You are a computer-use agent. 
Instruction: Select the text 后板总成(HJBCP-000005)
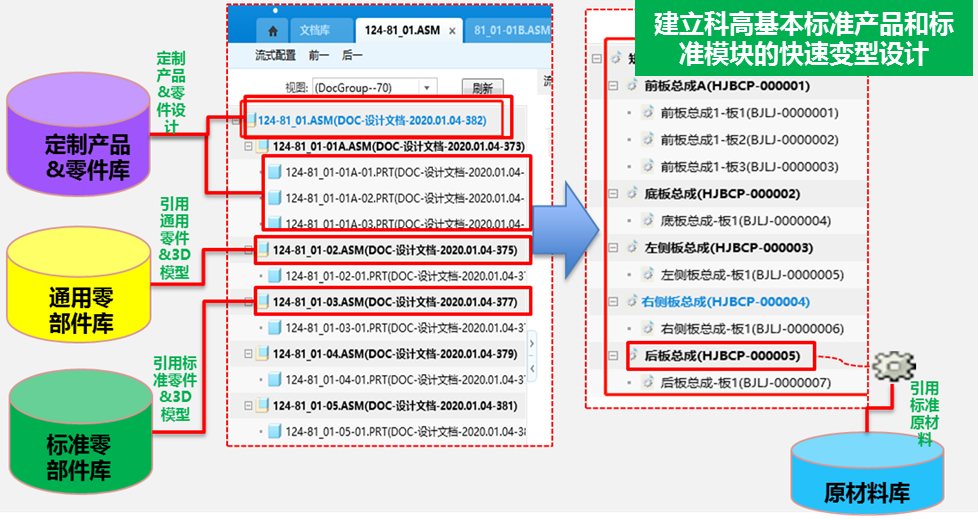[x=722, y=356]
